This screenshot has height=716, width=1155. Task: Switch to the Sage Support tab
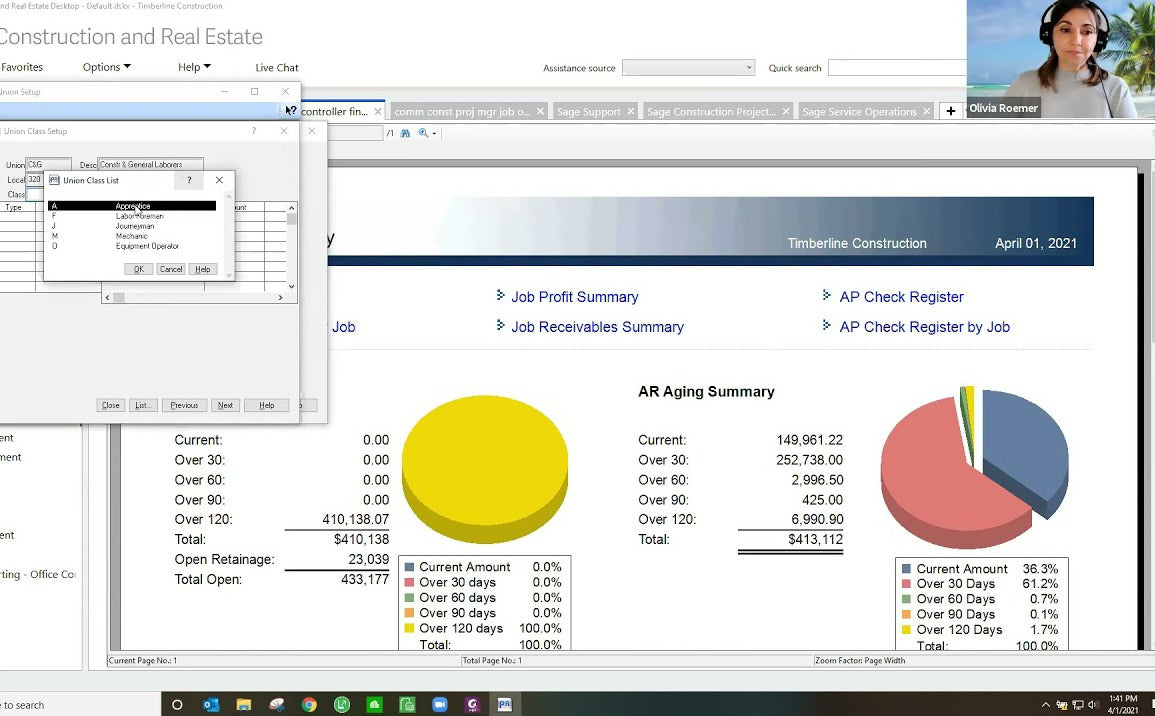coord(589,112)
